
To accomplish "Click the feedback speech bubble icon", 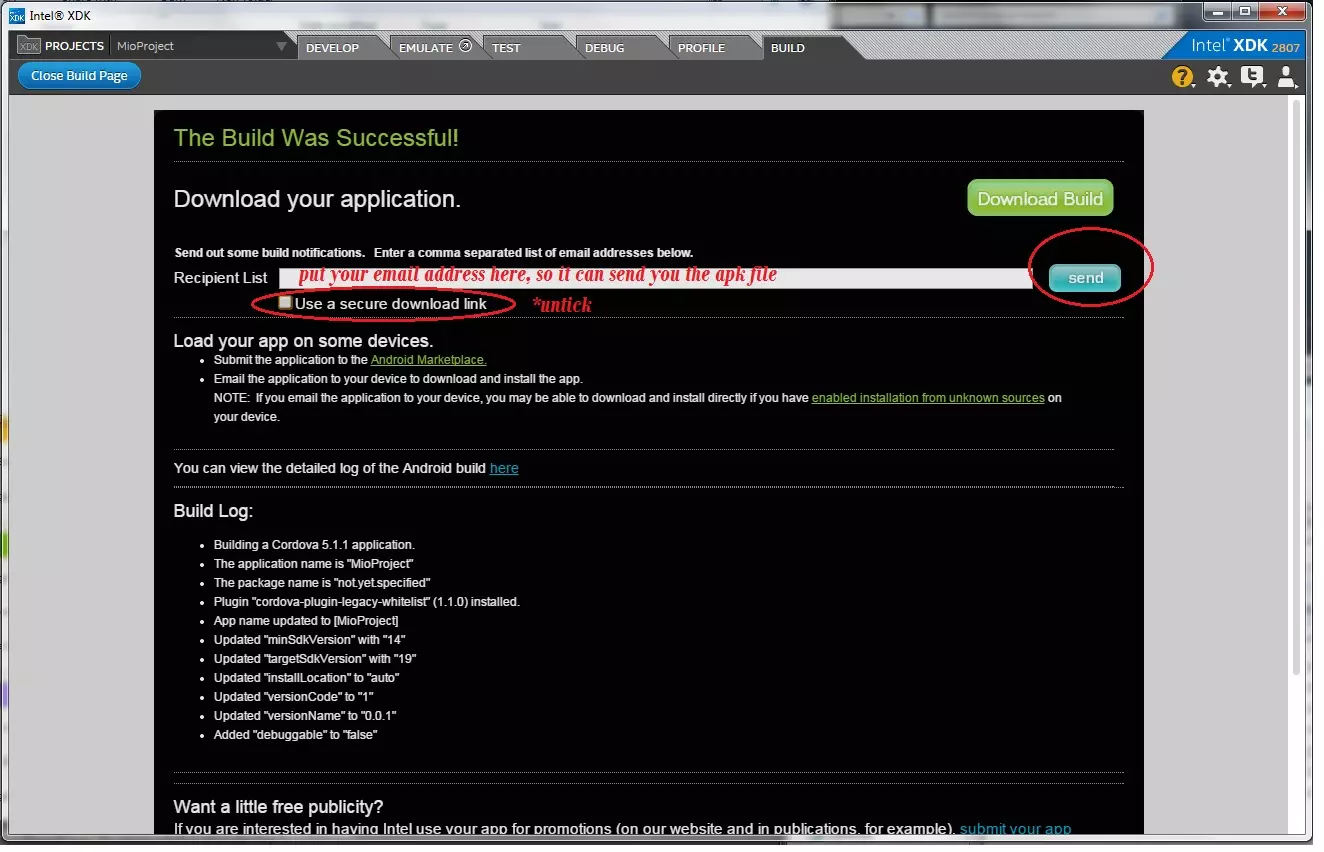I will [1252, 77].
